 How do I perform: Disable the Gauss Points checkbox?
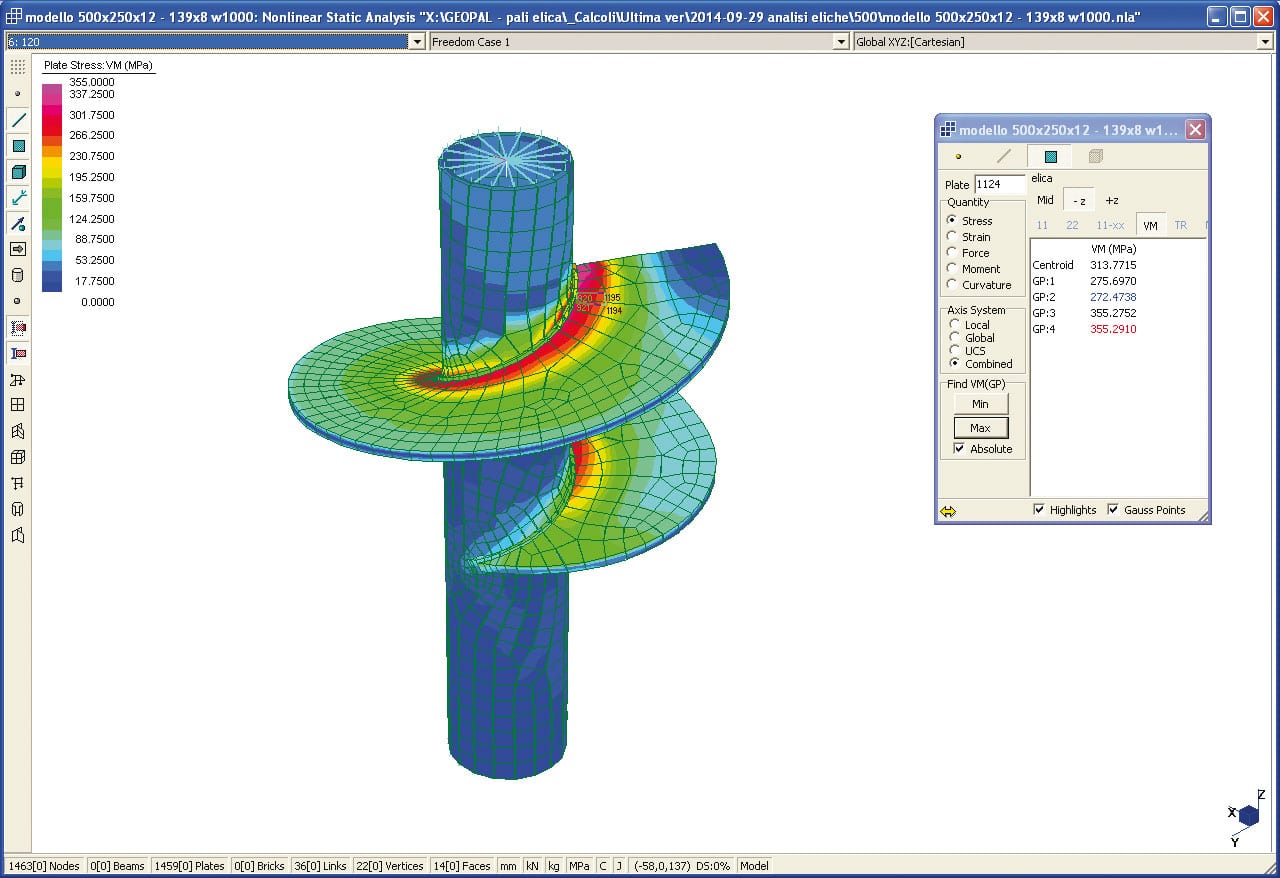pos(1113,510)
